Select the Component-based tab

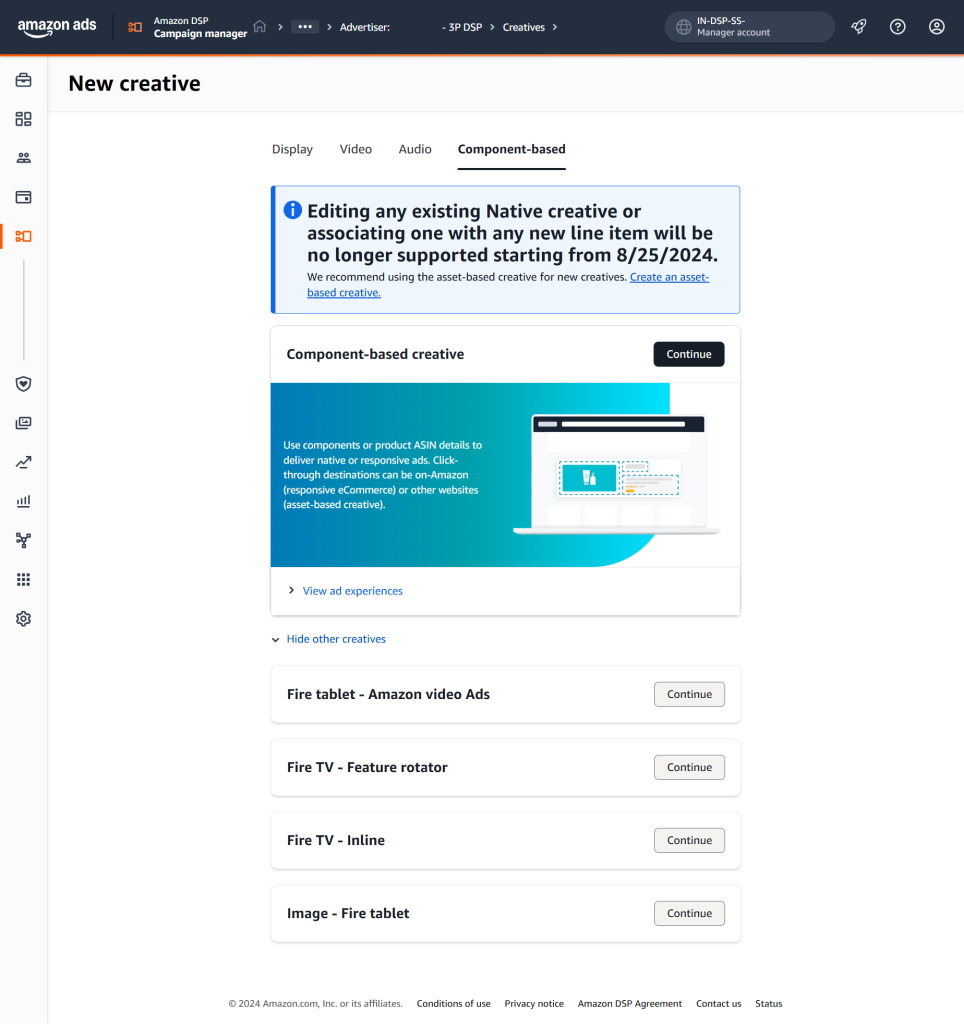[511, 150]
